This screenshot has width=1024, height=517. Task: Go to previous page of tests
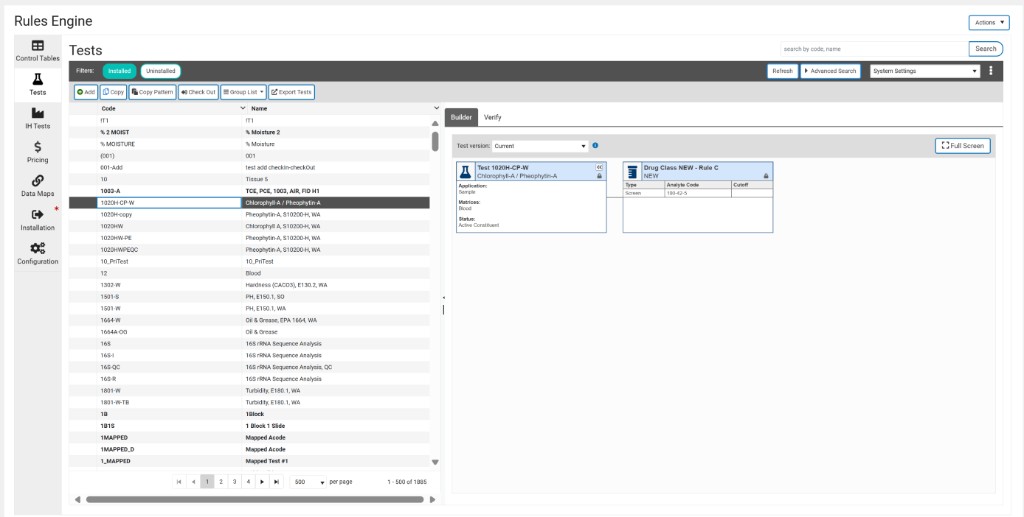pos(193,482)
